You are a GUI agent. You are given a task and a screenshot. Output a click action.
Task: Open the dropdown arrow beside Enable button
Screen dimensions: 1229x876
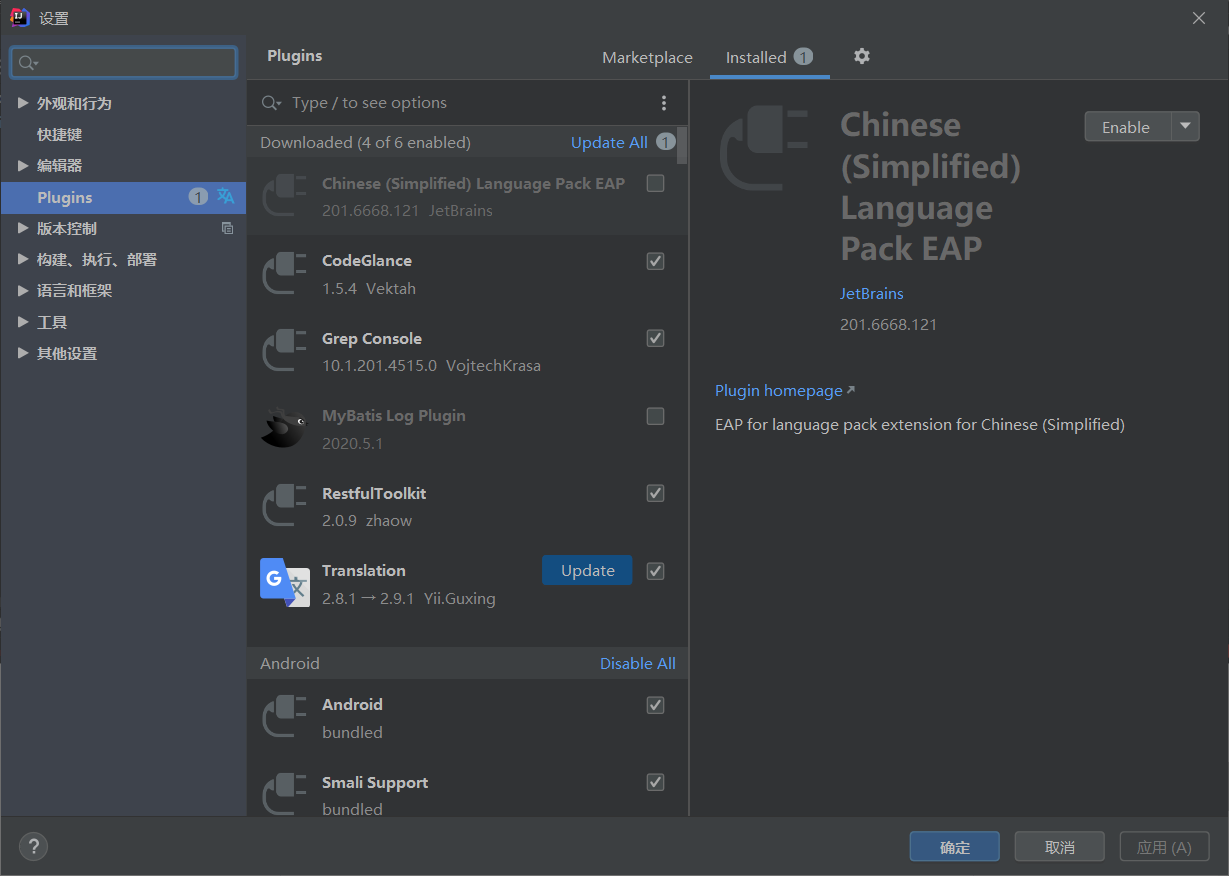pos(1185,126)
